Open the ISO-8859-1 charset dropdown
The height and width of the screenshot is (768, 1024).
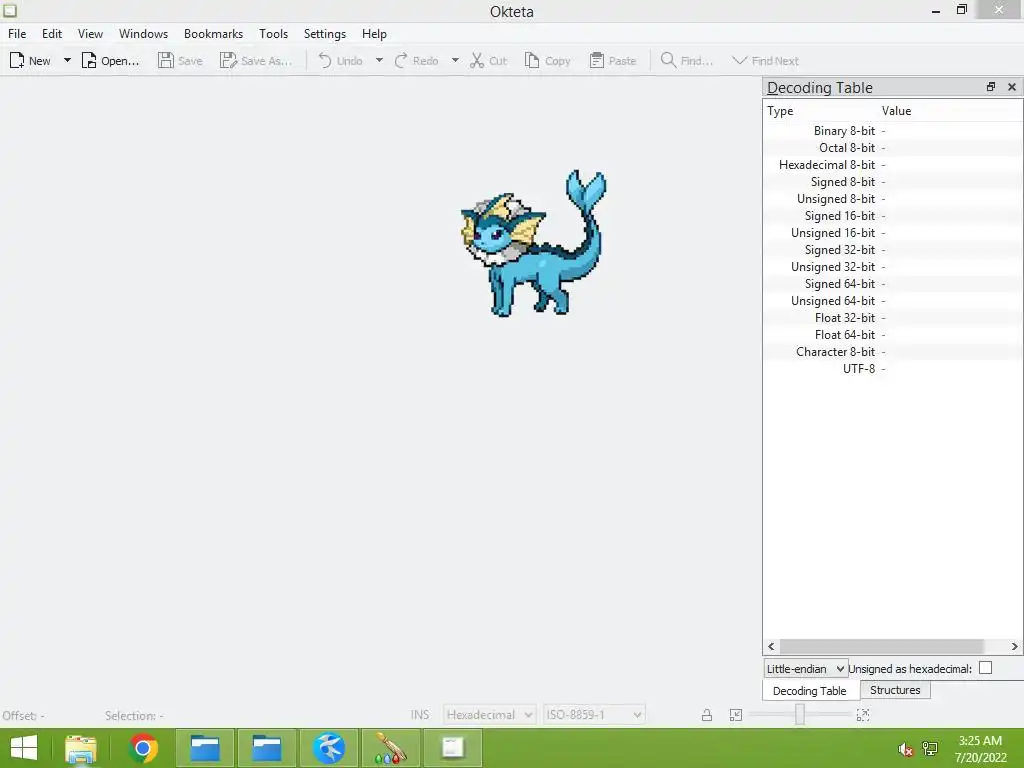click(x=594, y=714)
